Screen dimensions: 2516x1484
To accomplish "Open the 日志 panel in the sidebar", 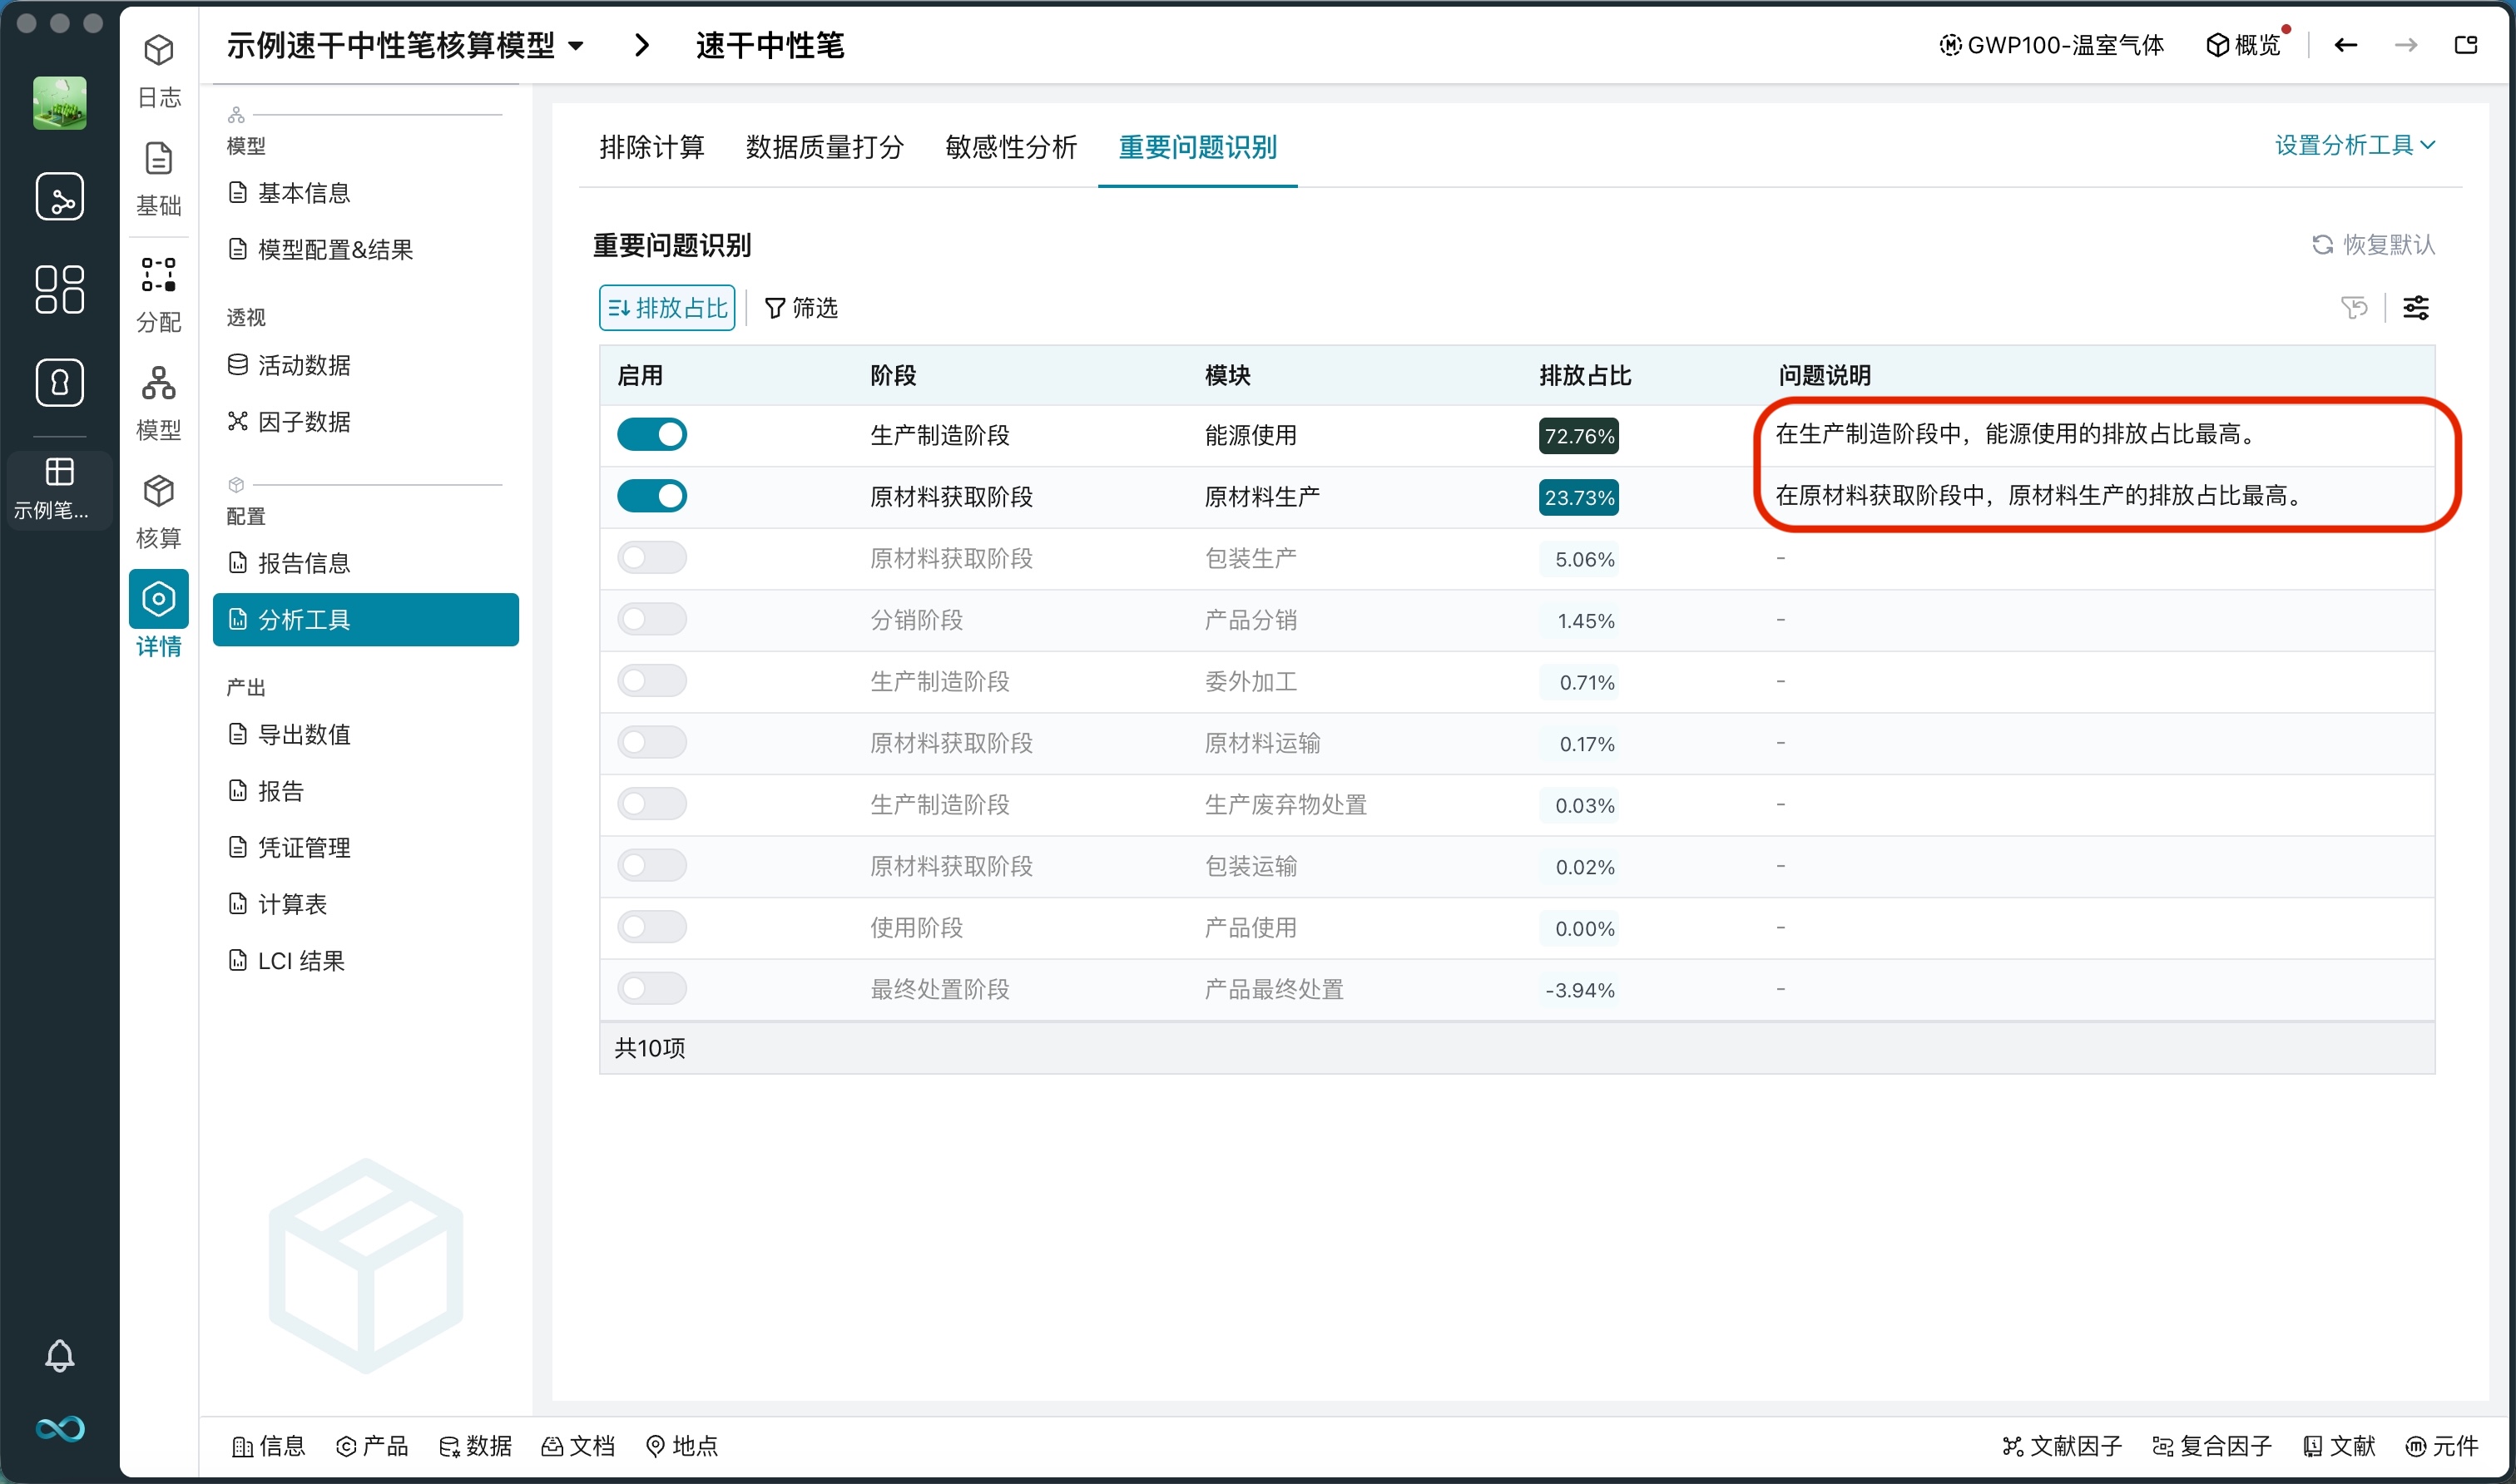I will pyautogui.click(x=158, y=68).
